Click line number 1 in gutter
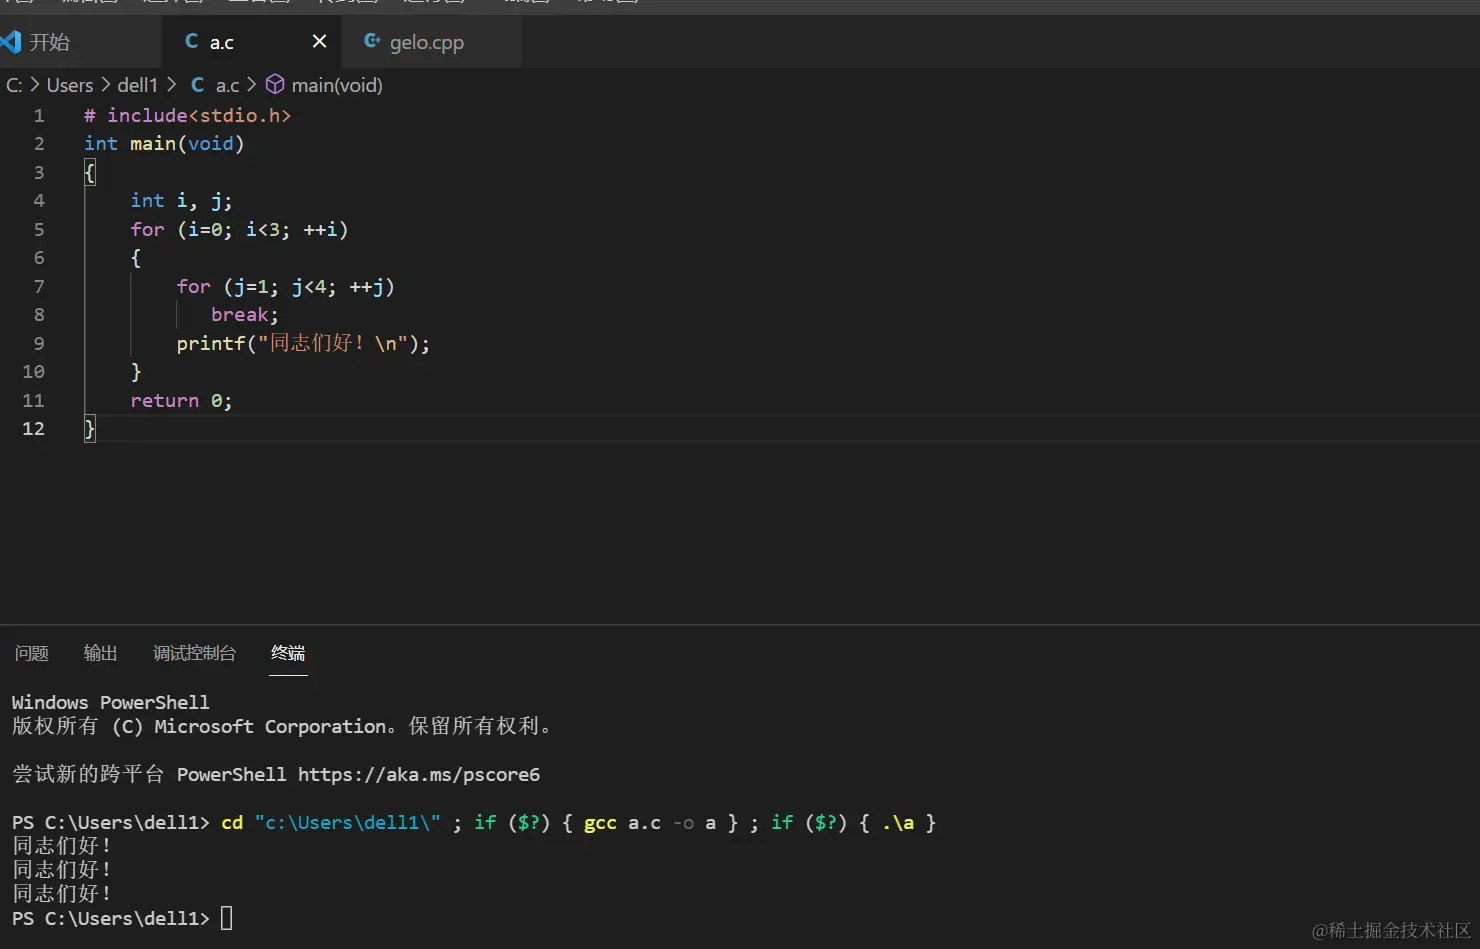Image resolution: width=1480 pixels, height=949 pixels. click(39, 115)
